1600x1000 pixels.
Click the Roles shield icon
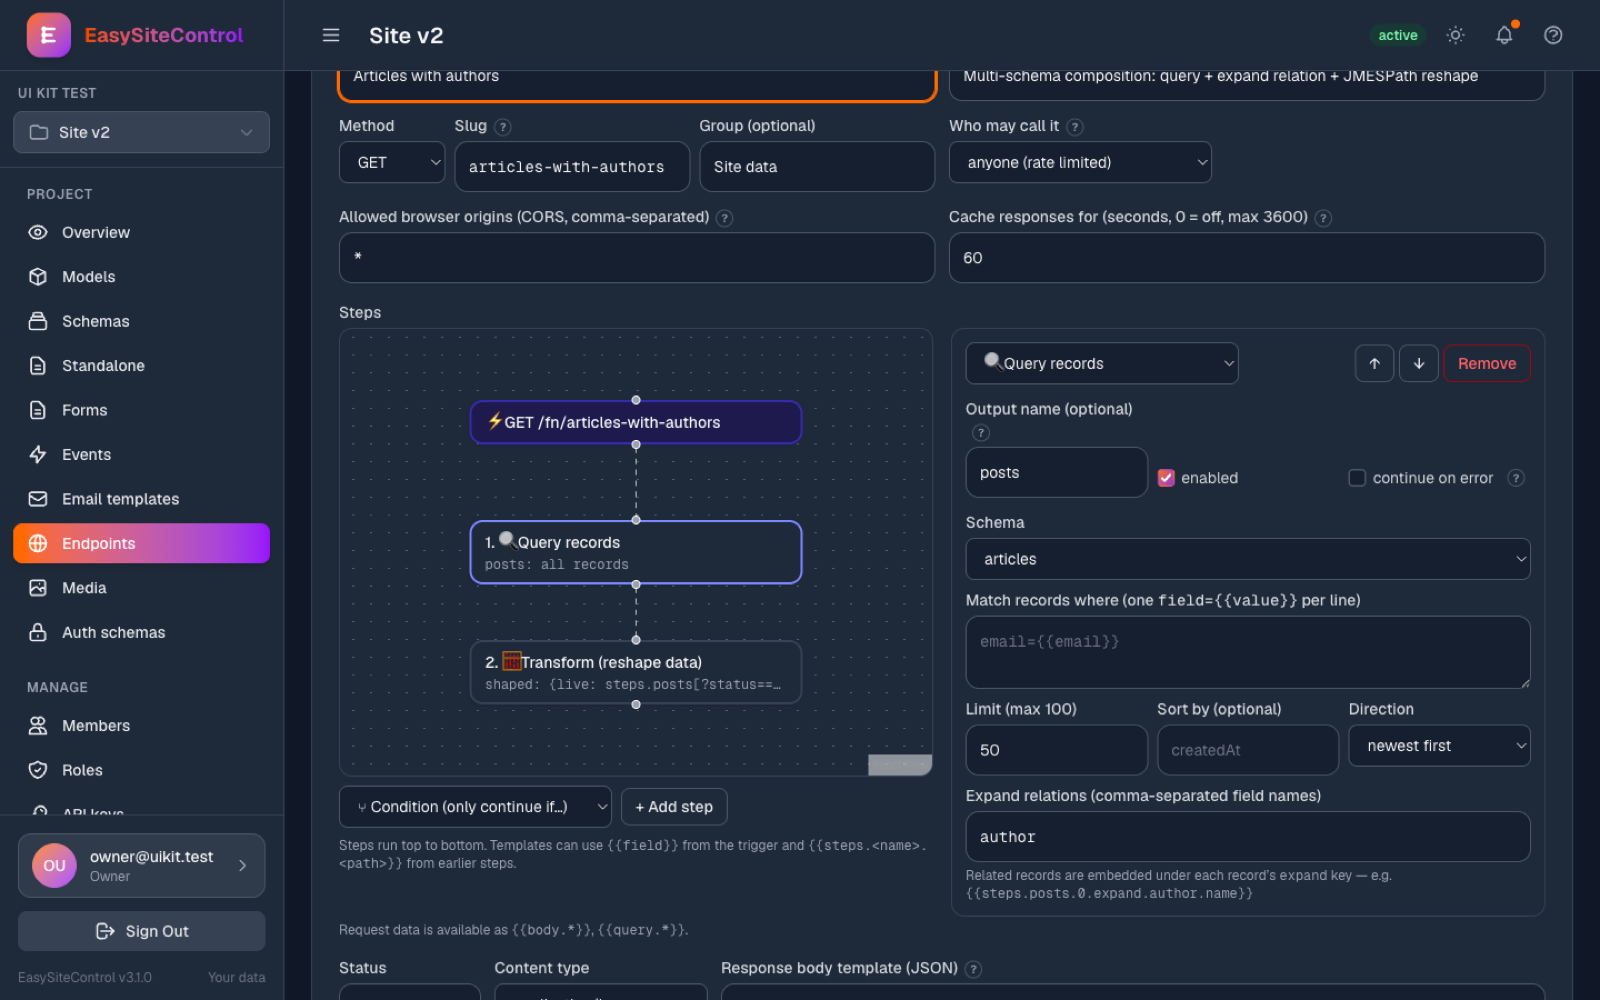(x=38, y=770)
